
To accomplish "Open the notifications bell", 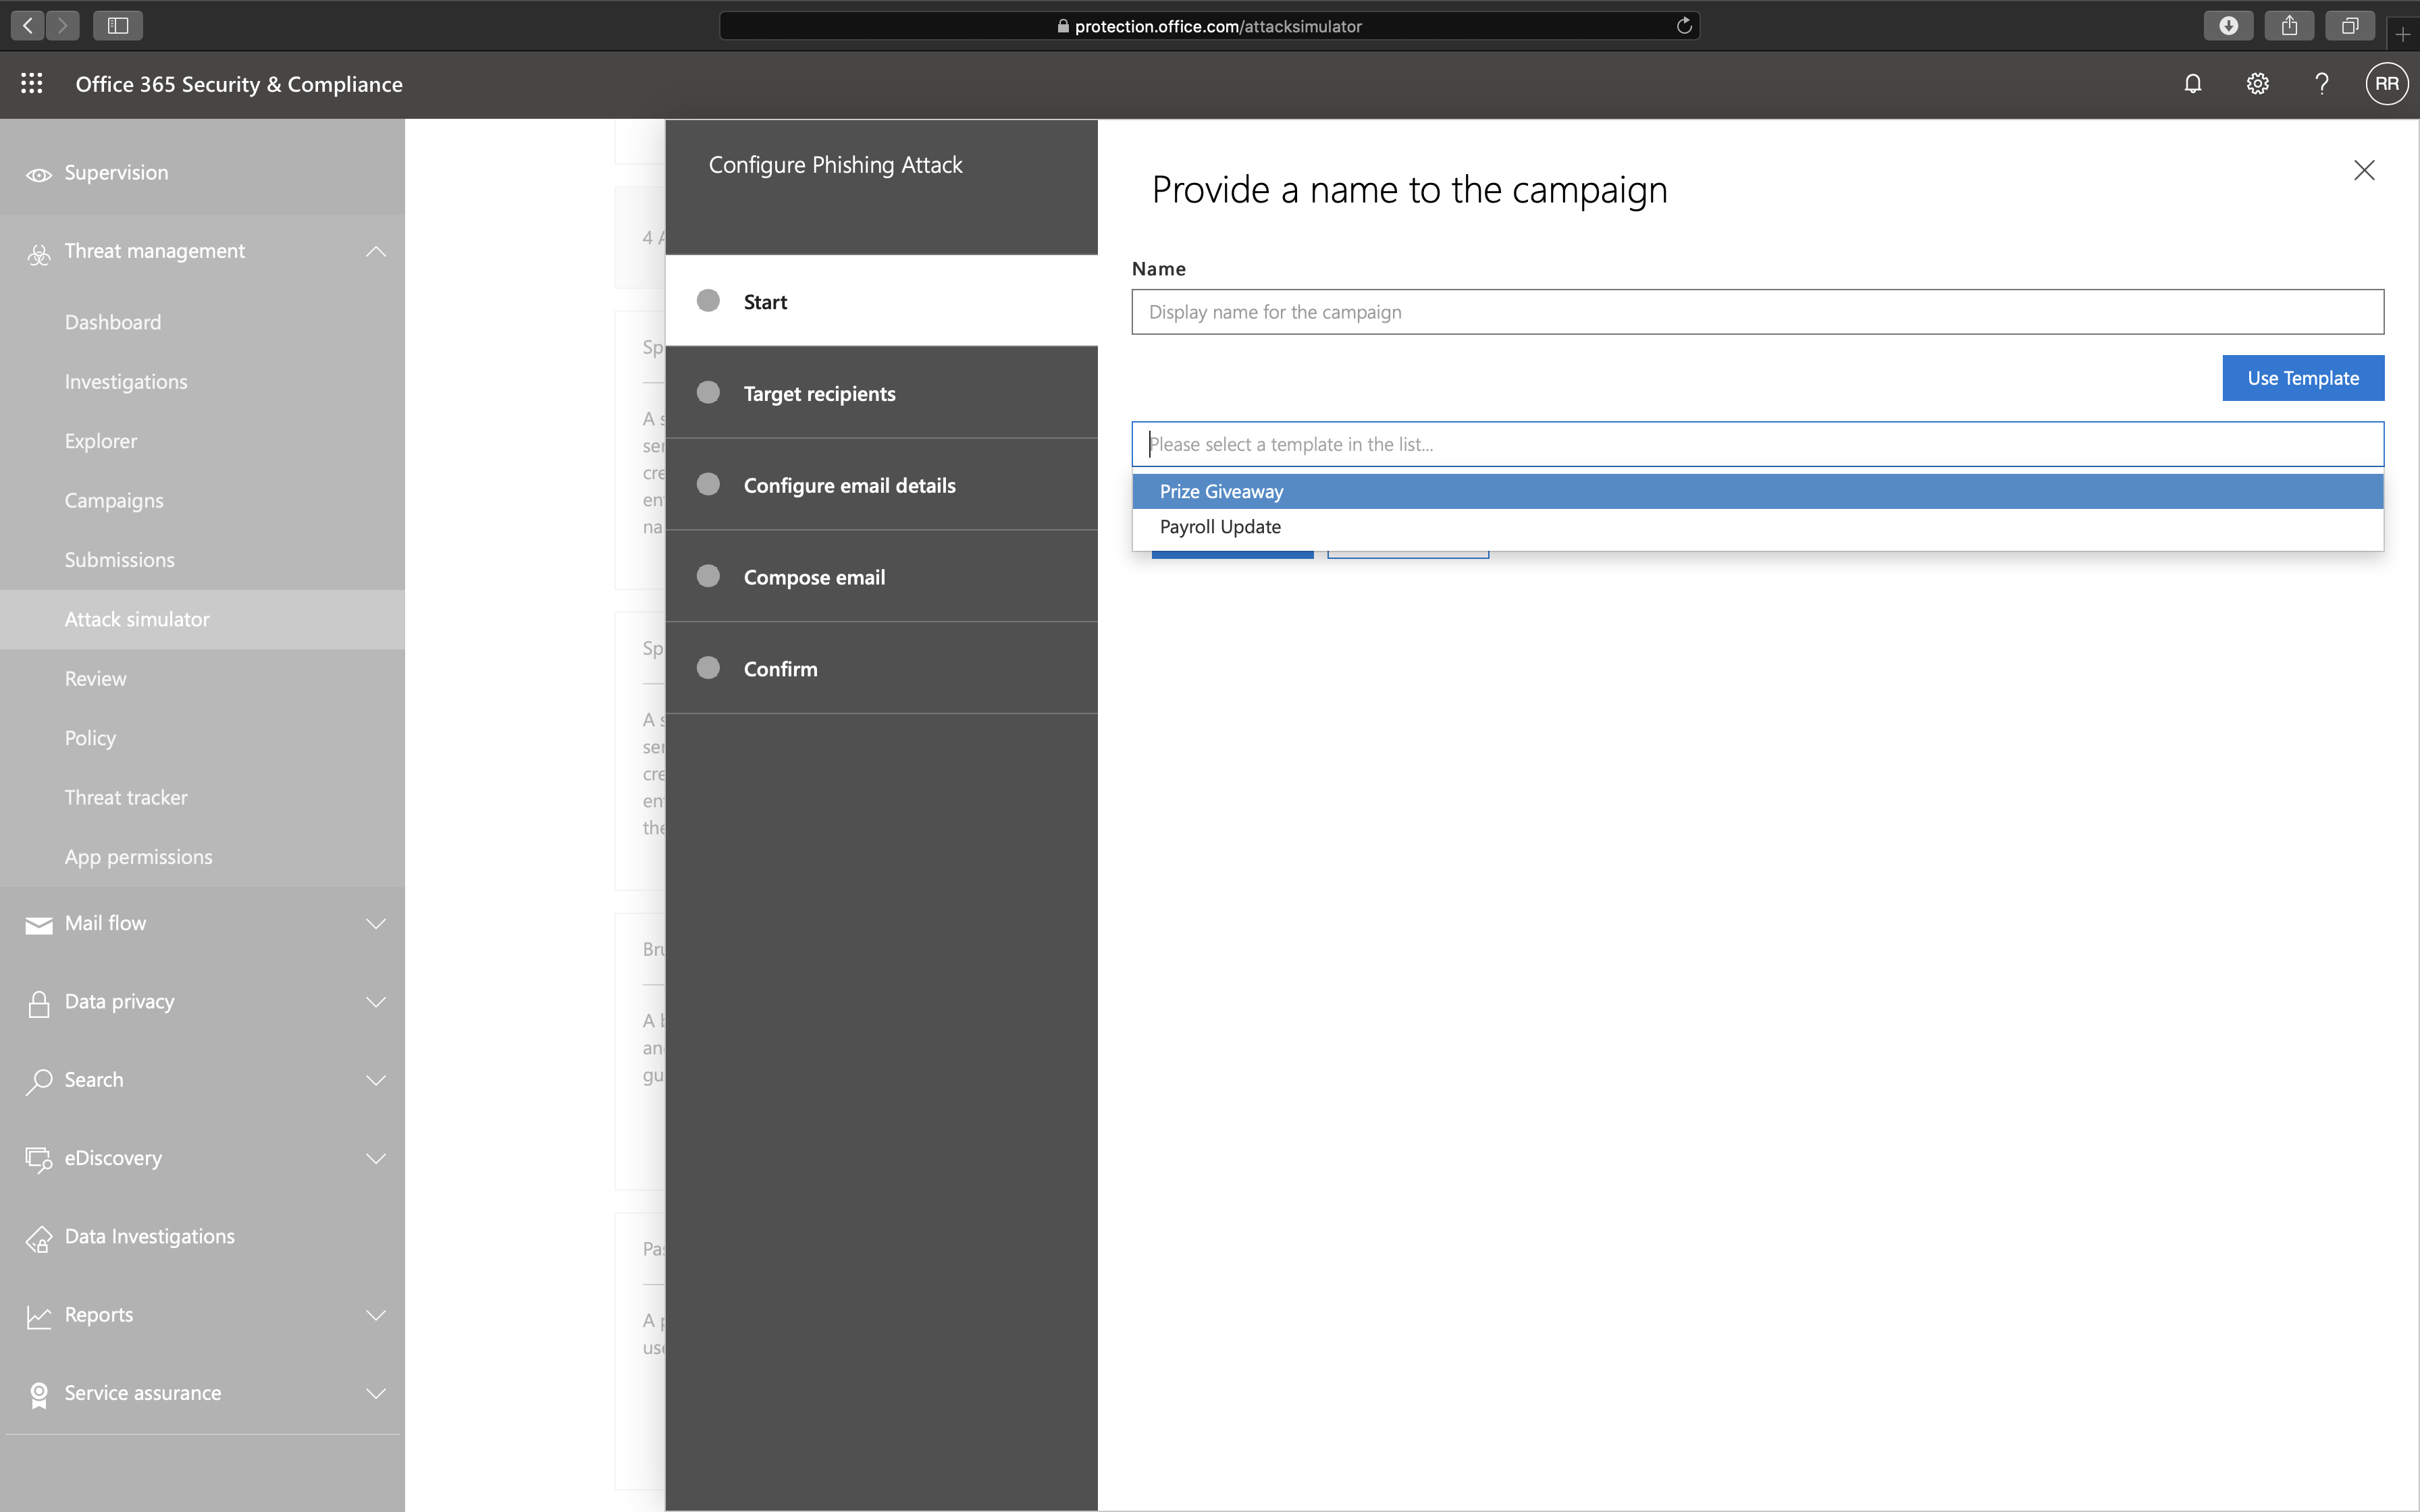I will (2192, 84).
